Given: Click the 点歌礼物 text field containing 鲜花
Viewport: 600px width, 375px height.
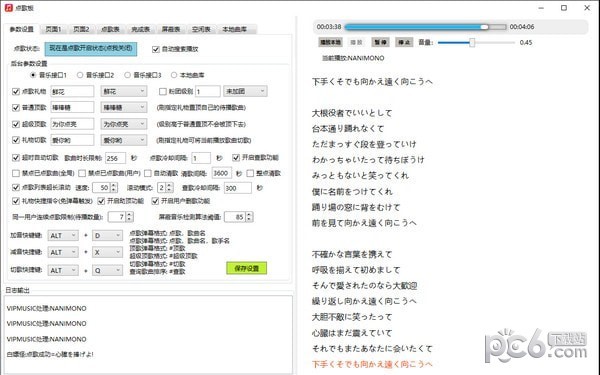Looking at the screenshot, I should 72,91.
